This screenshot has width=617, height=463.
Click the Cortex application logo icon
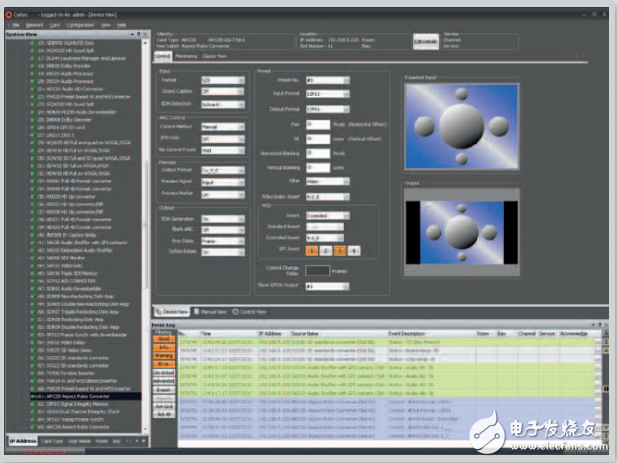(8, 8)
